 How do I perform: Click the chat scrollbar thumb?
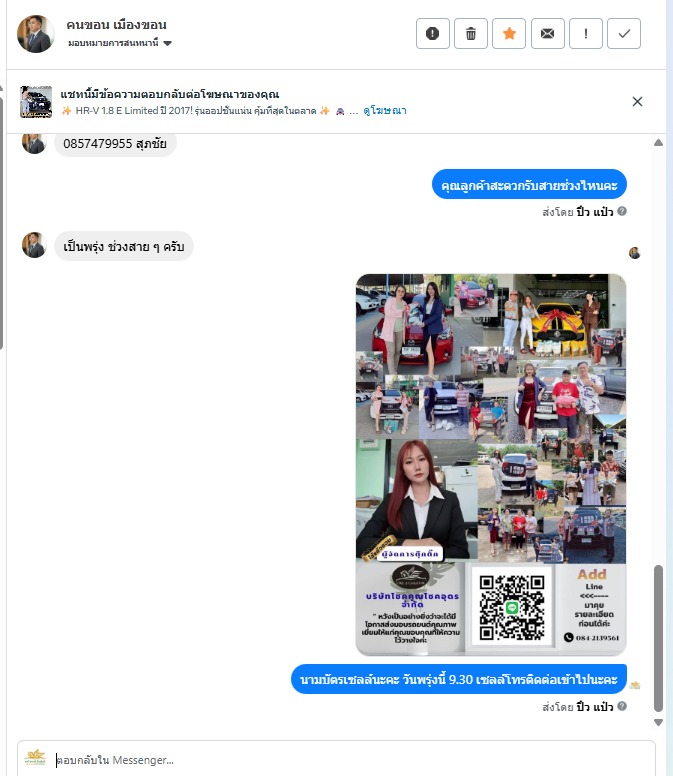click(658, 638)
